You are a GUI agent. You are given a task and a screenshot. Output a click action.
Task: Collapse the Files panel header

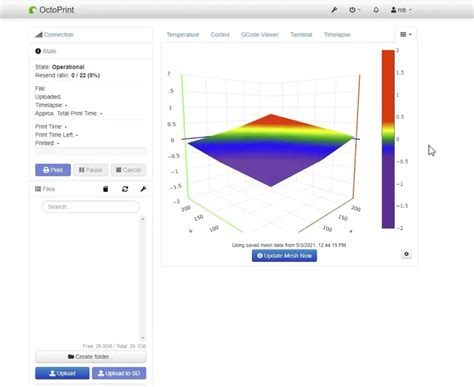click(45, 189)
